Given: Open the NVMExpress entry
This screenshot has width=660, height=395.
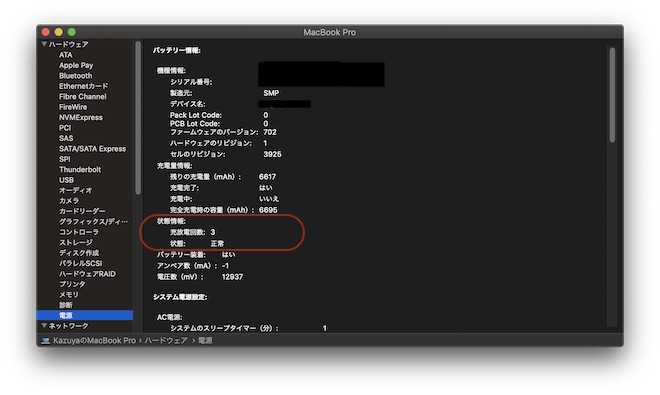Looking at the screenshot, I should tap(80, 117).
